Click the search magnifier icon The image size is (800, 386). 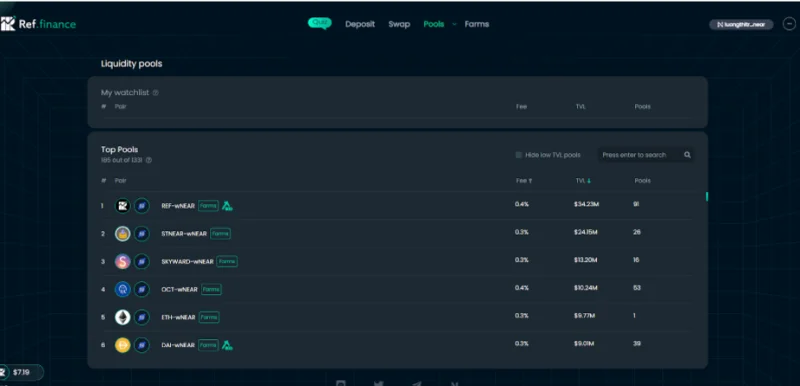pos(687,155)
